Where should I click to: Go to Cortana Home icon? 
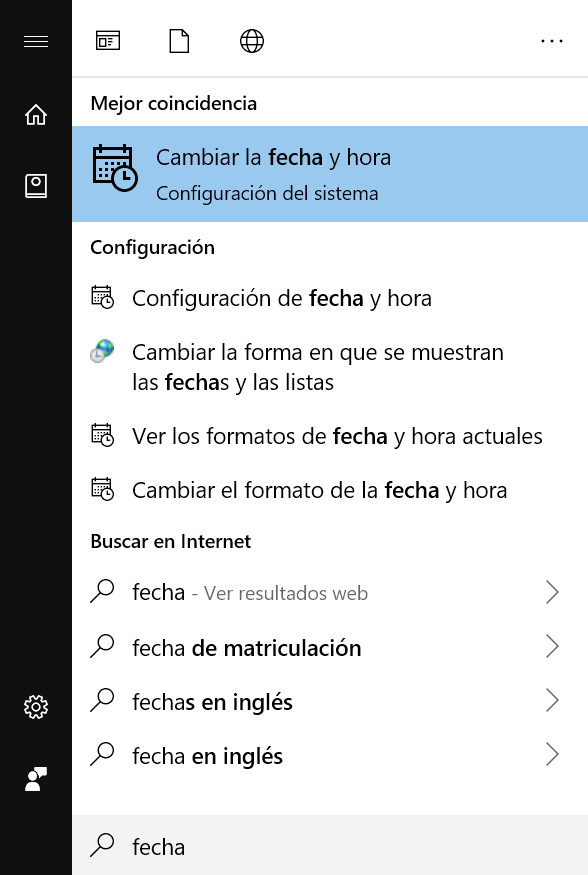coord(36,114)
